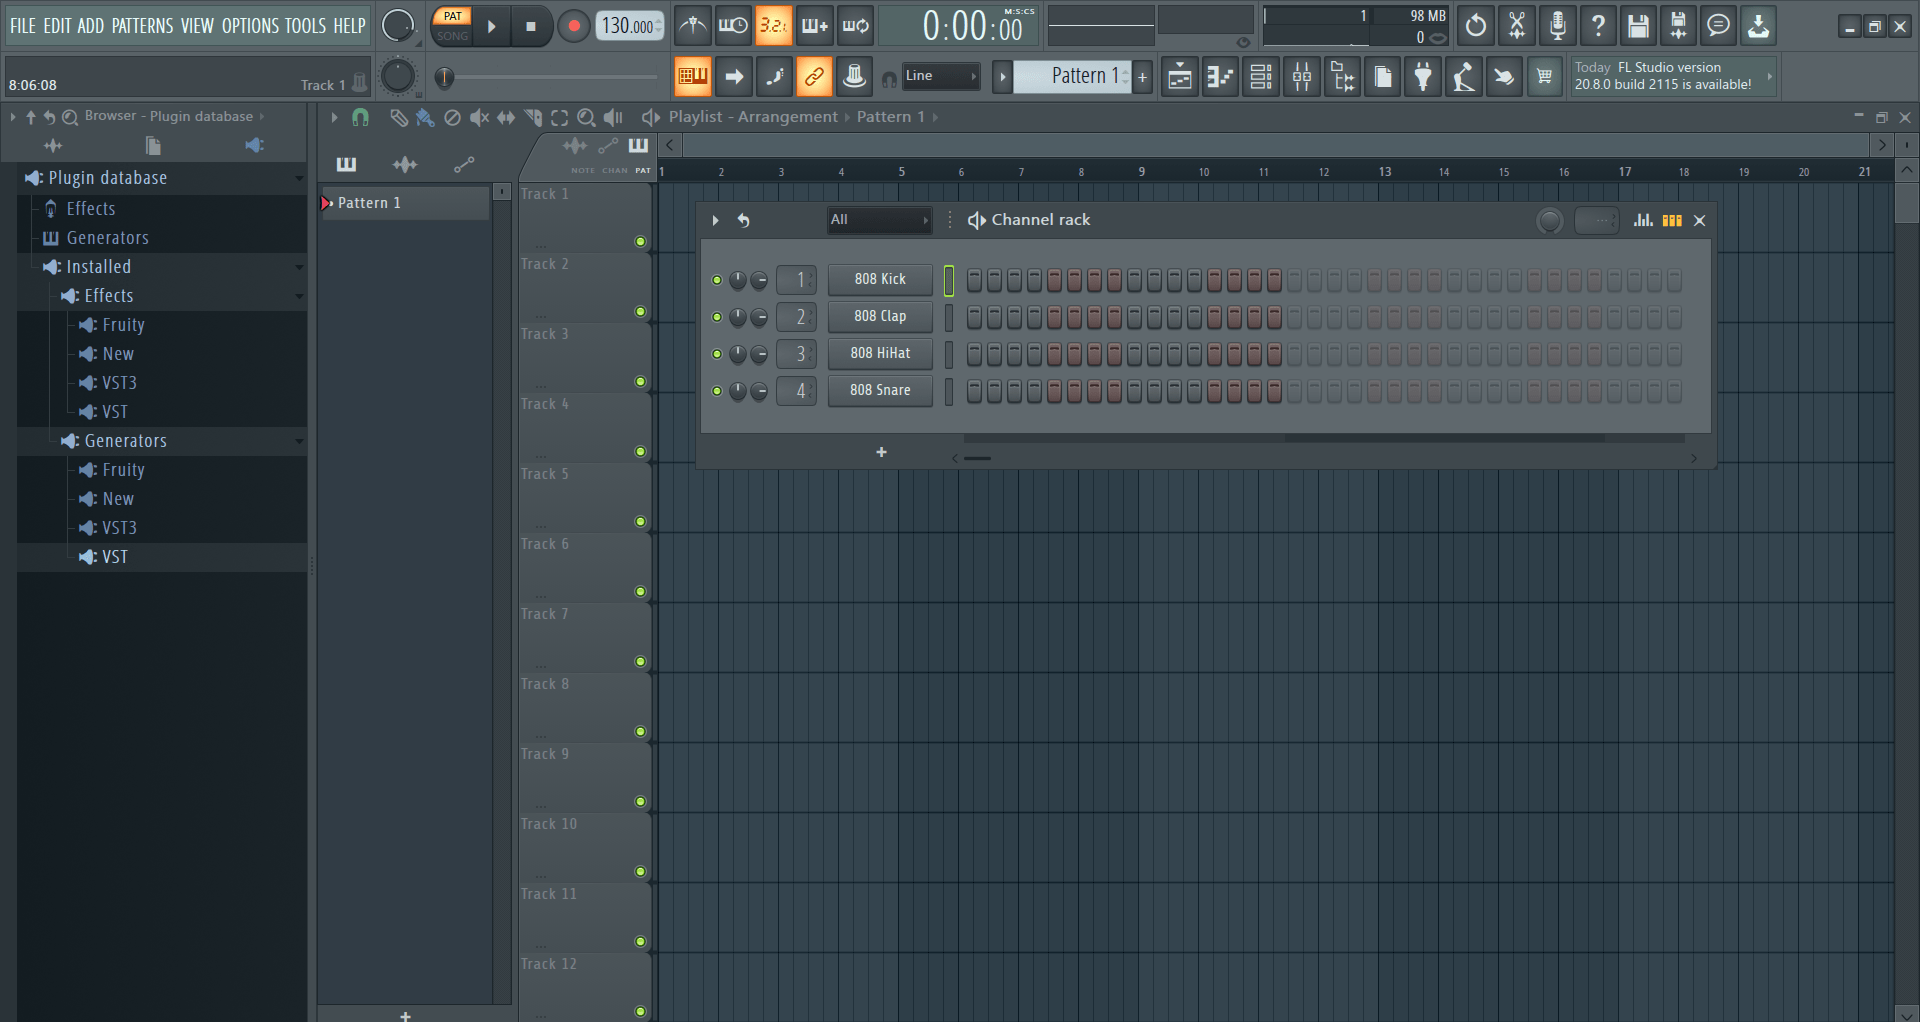
Task: Open the Piano roll view
Action: tap(1220, 76)
